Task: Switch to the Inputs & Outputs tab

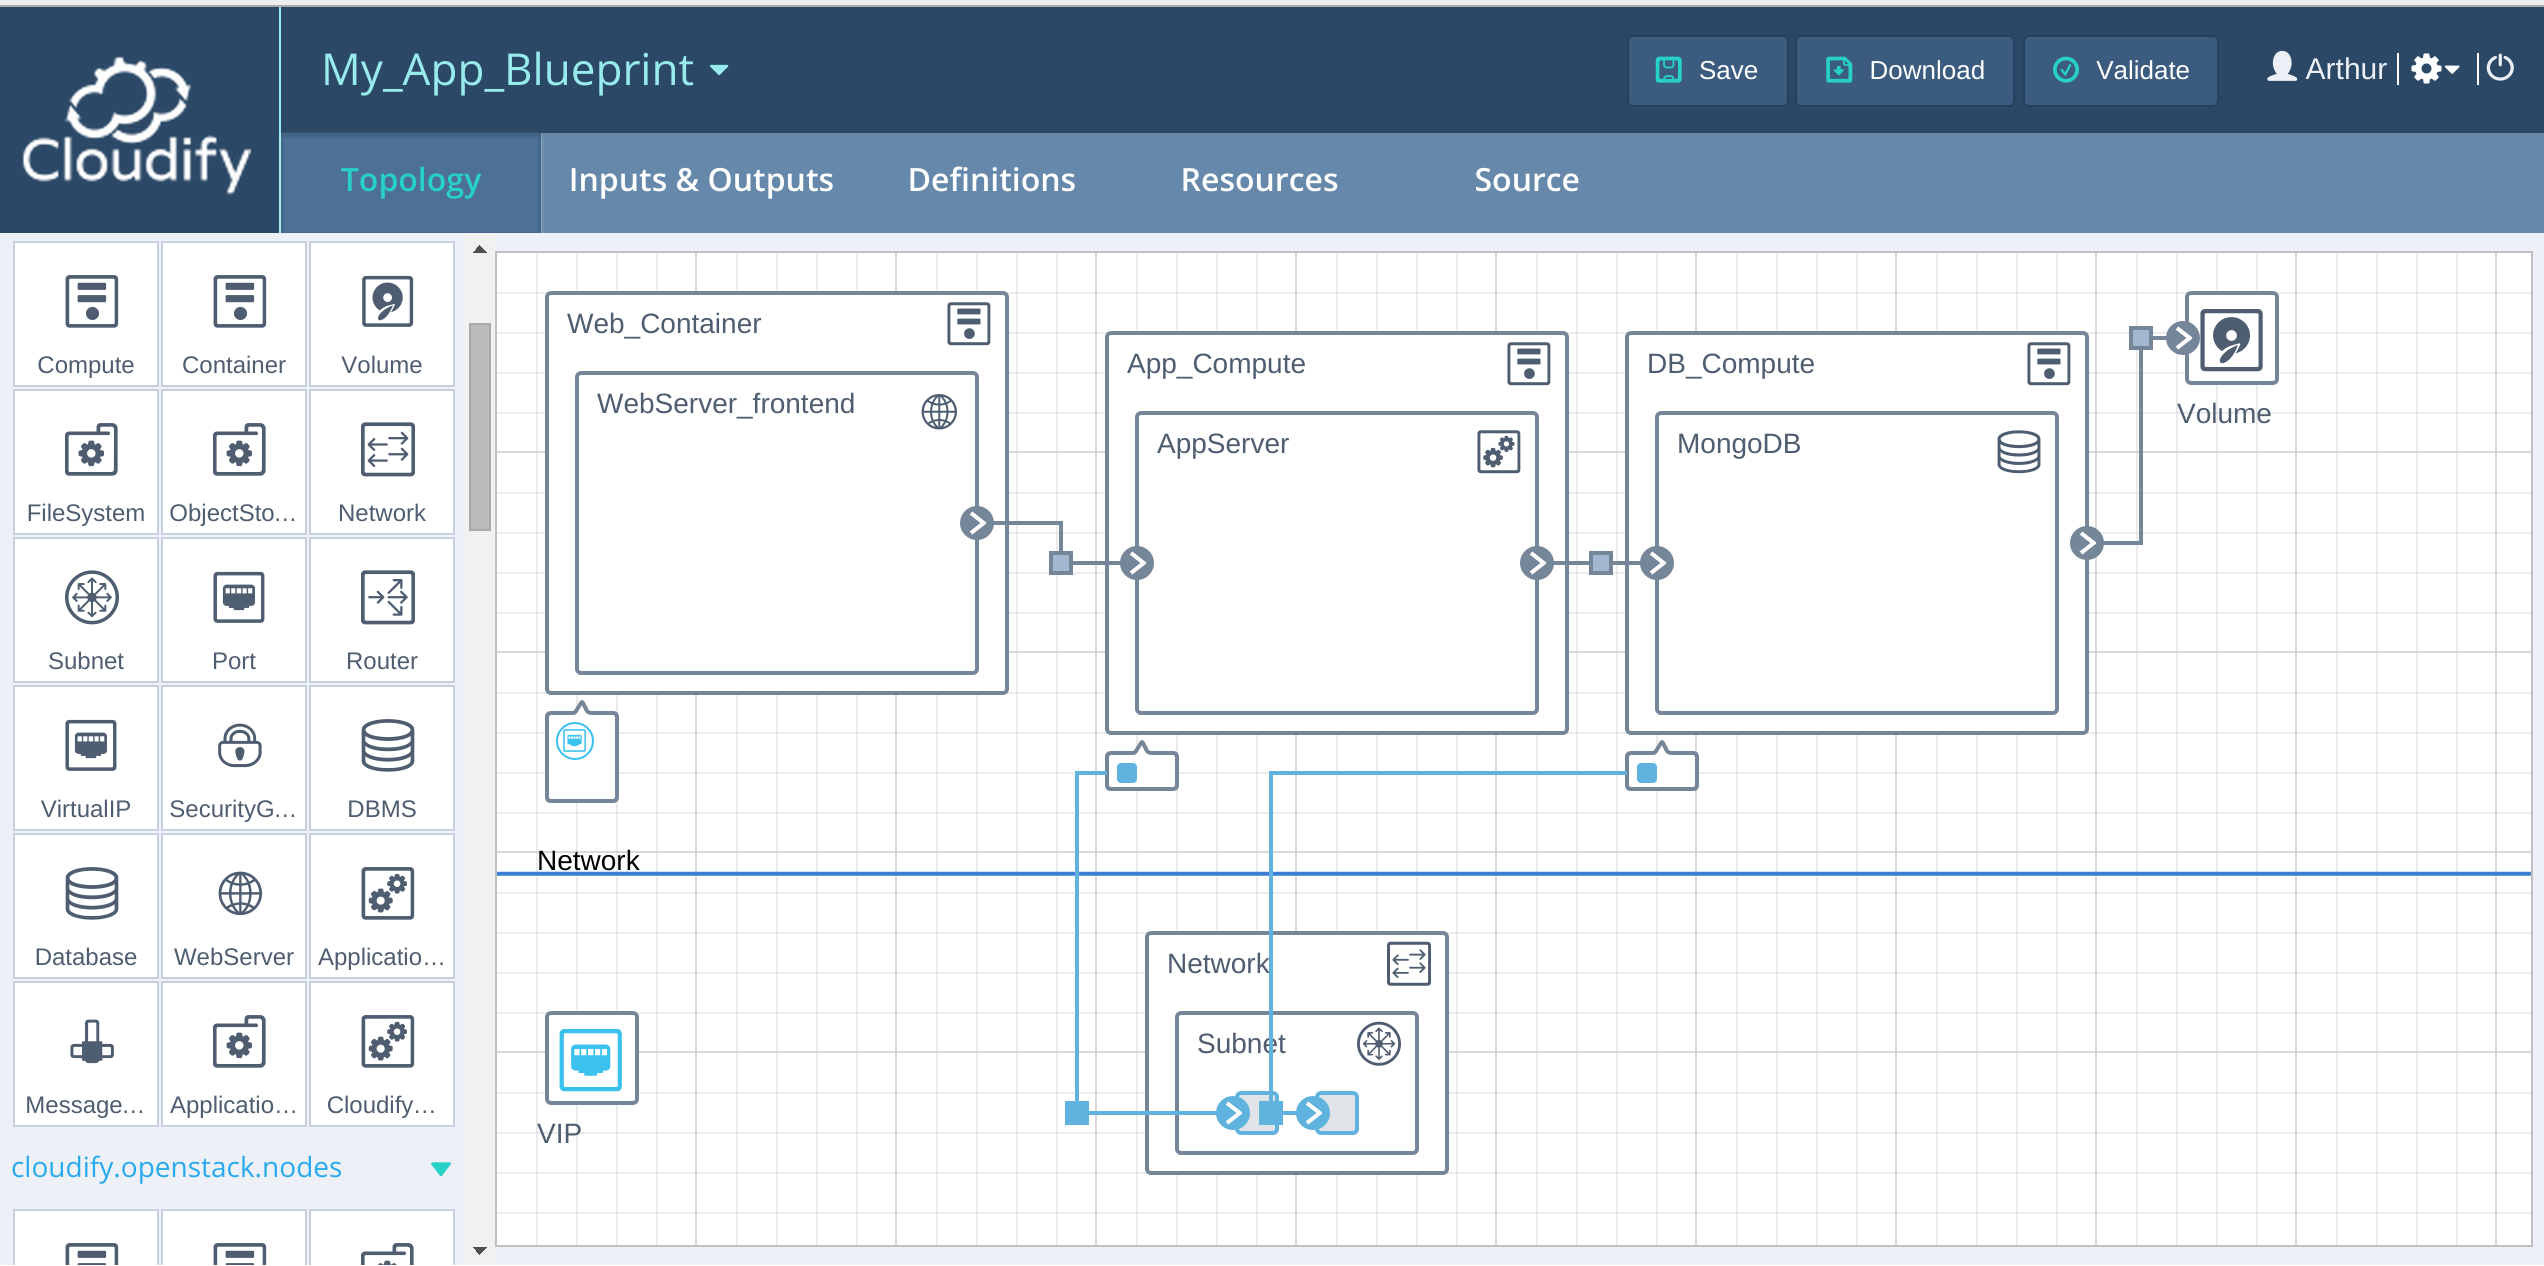Action: [x=700, y=180]
